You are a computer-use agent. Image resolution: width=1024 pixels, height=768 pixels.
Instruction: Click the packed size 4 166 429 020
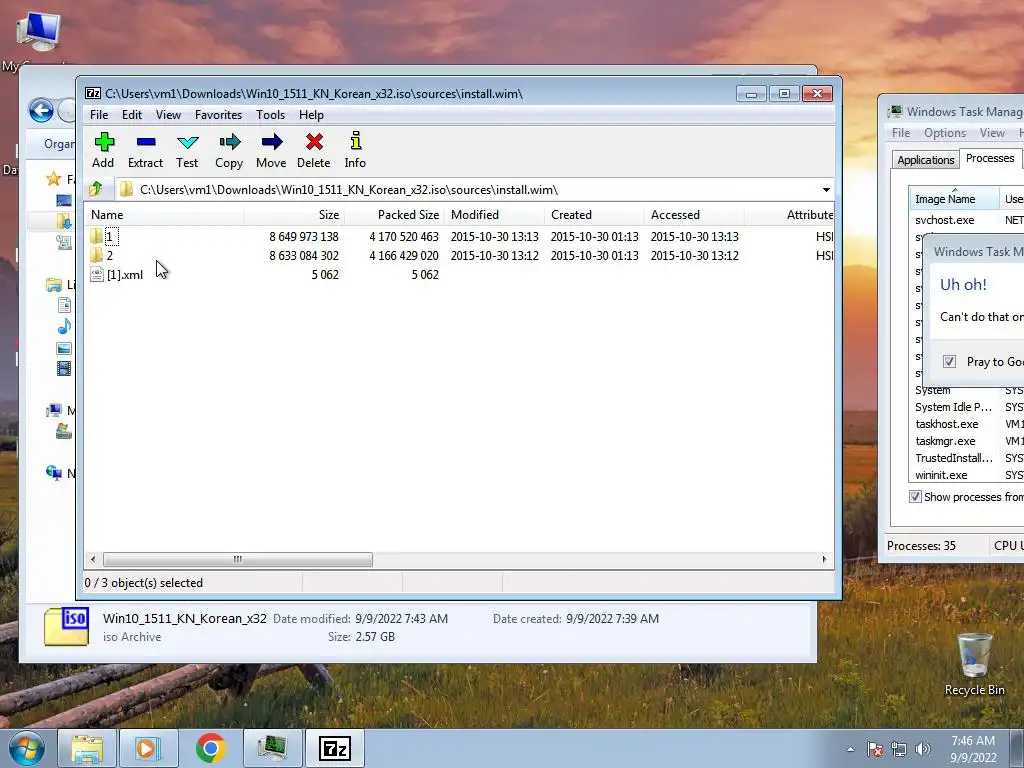[x=404, y=255]
